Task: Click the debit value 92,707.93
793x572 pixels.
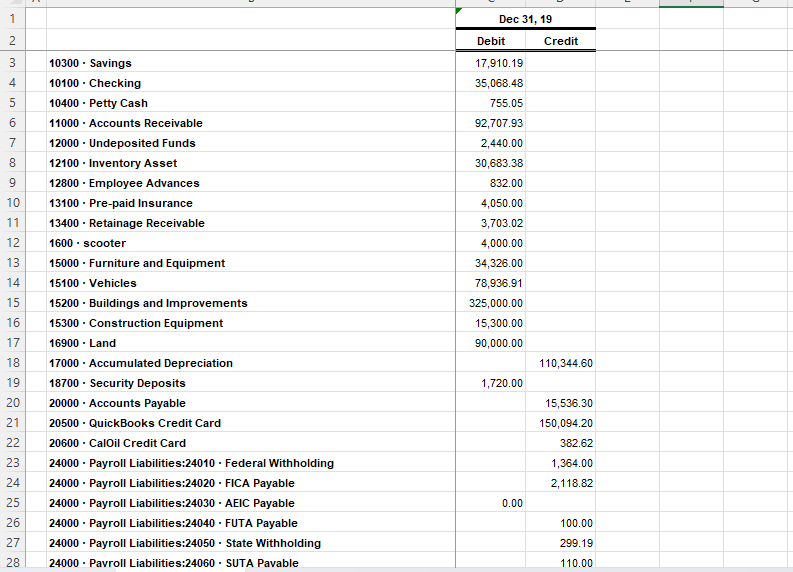Action: [x=491, y=123]
